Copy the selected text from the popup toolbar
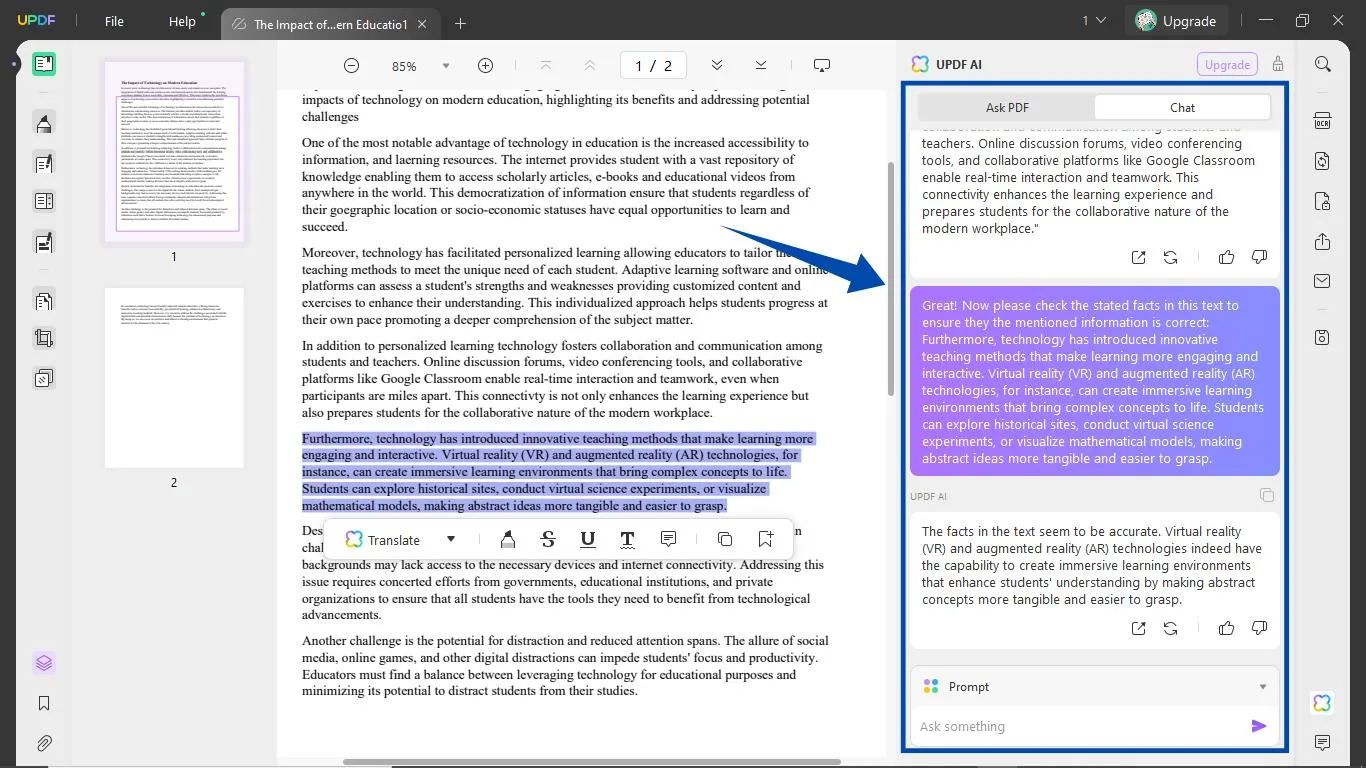Viewport: 1366px width, 768px height. (x=724, y=539)
